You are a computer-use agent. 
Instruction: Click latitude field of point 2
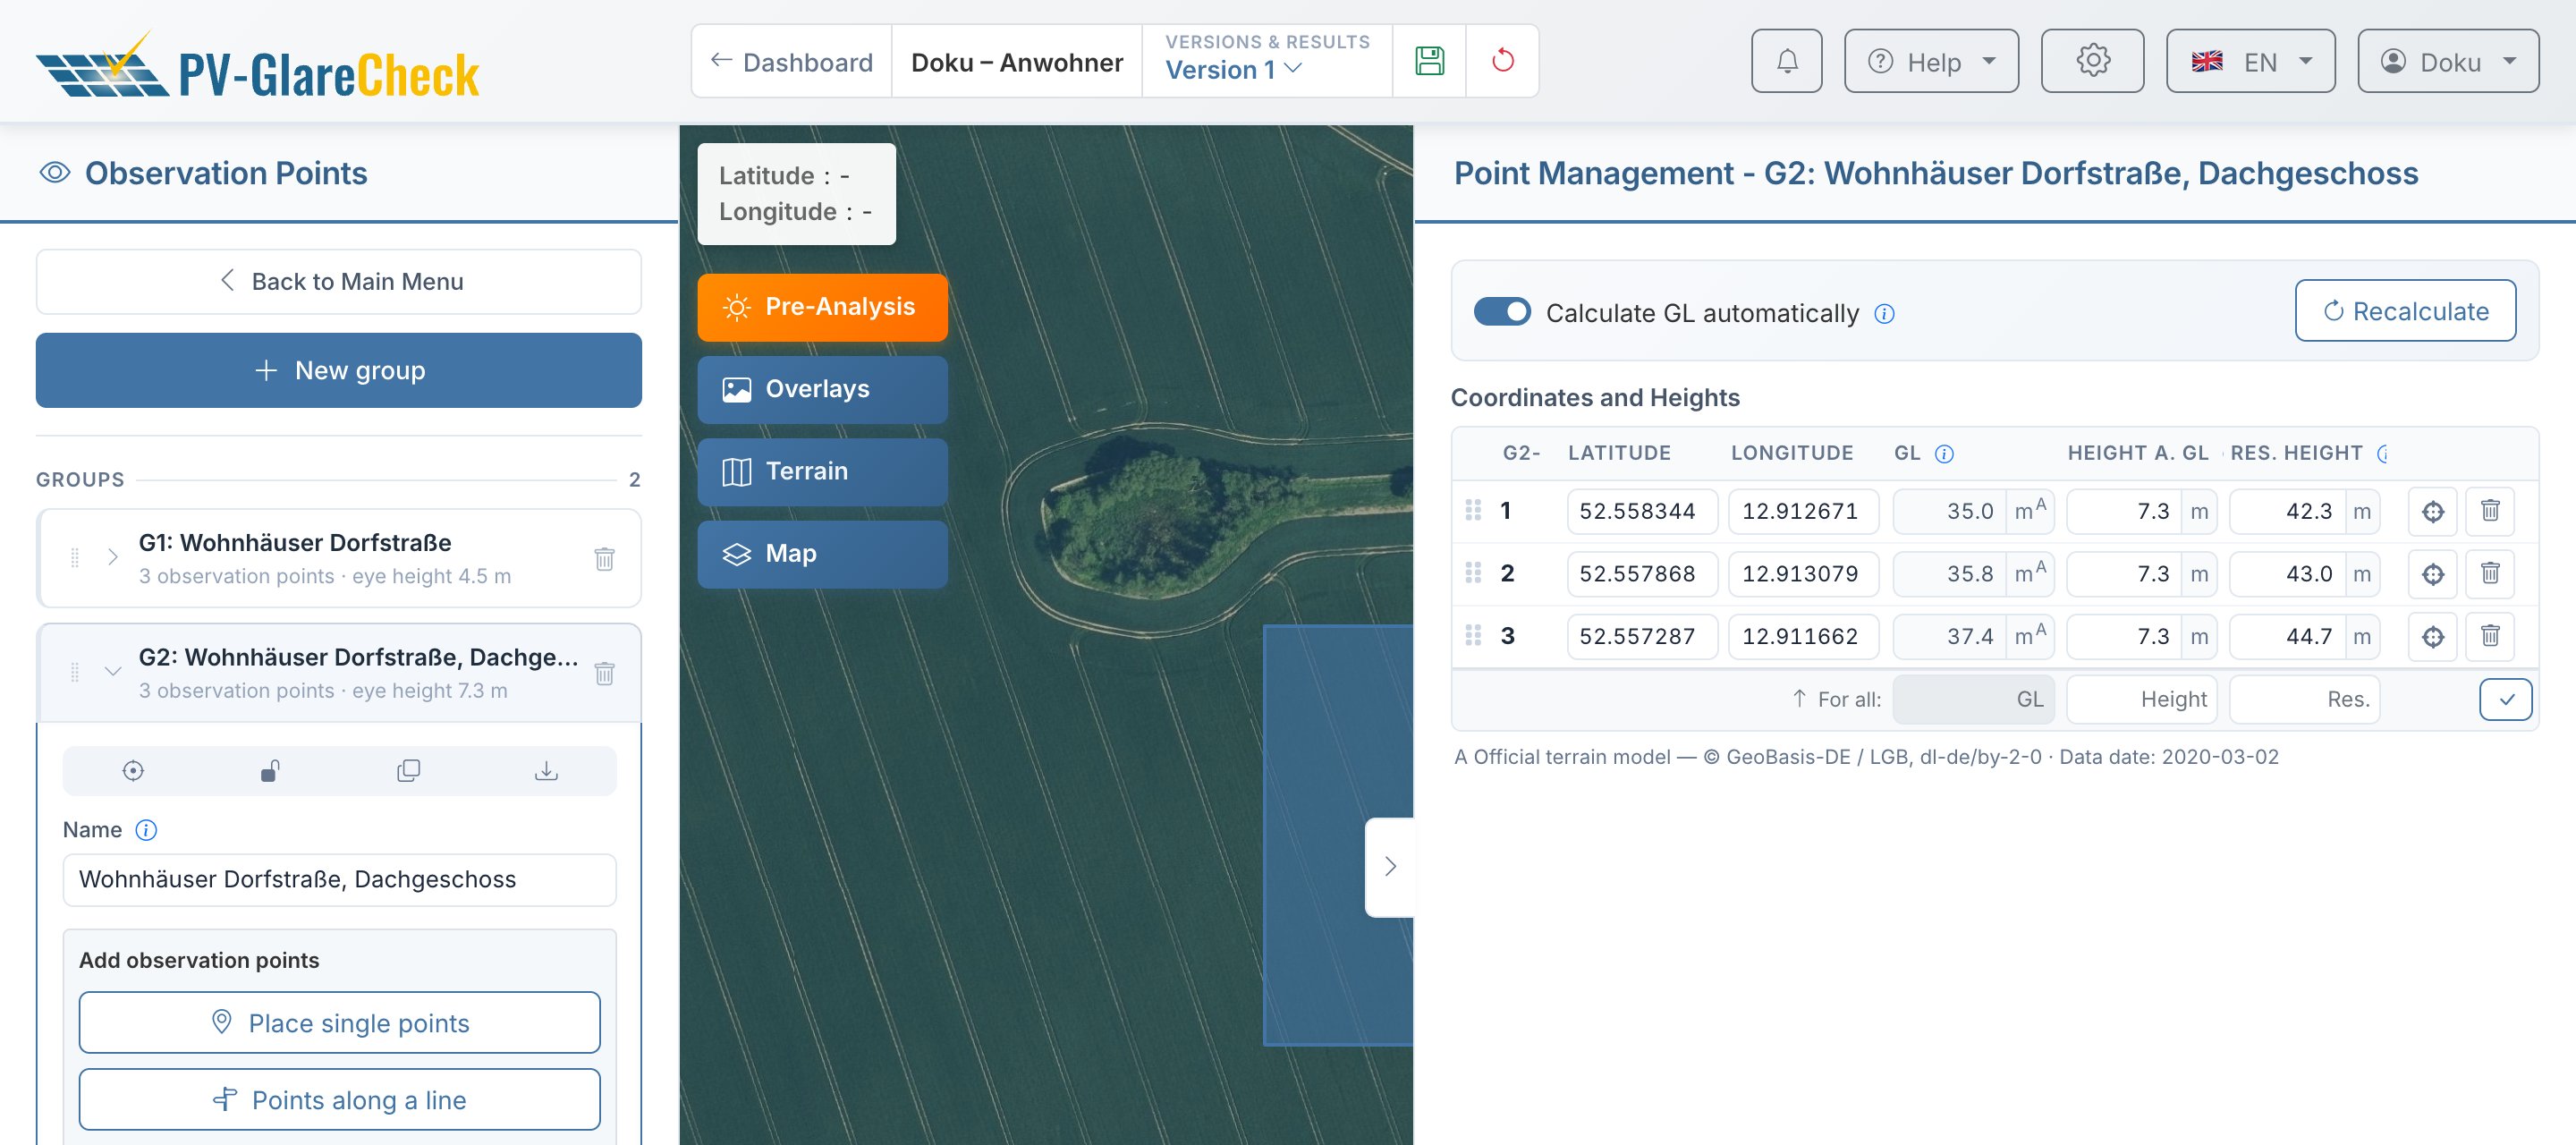[x=1642, y=574]
